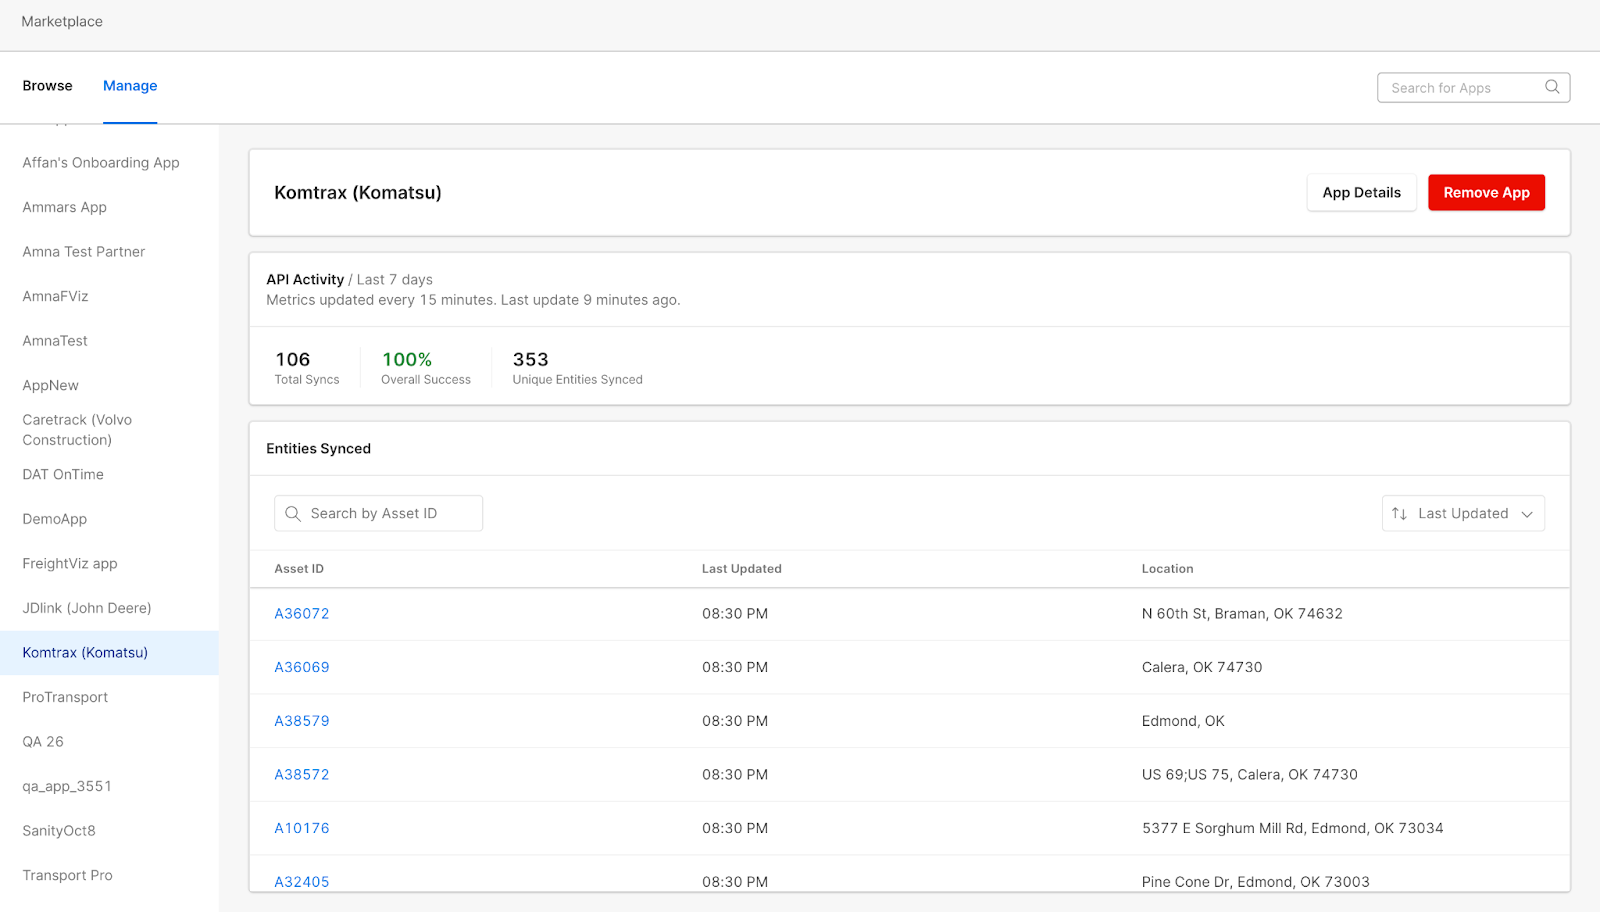Open DAT OnTime in sidebar

pos(63,474)
